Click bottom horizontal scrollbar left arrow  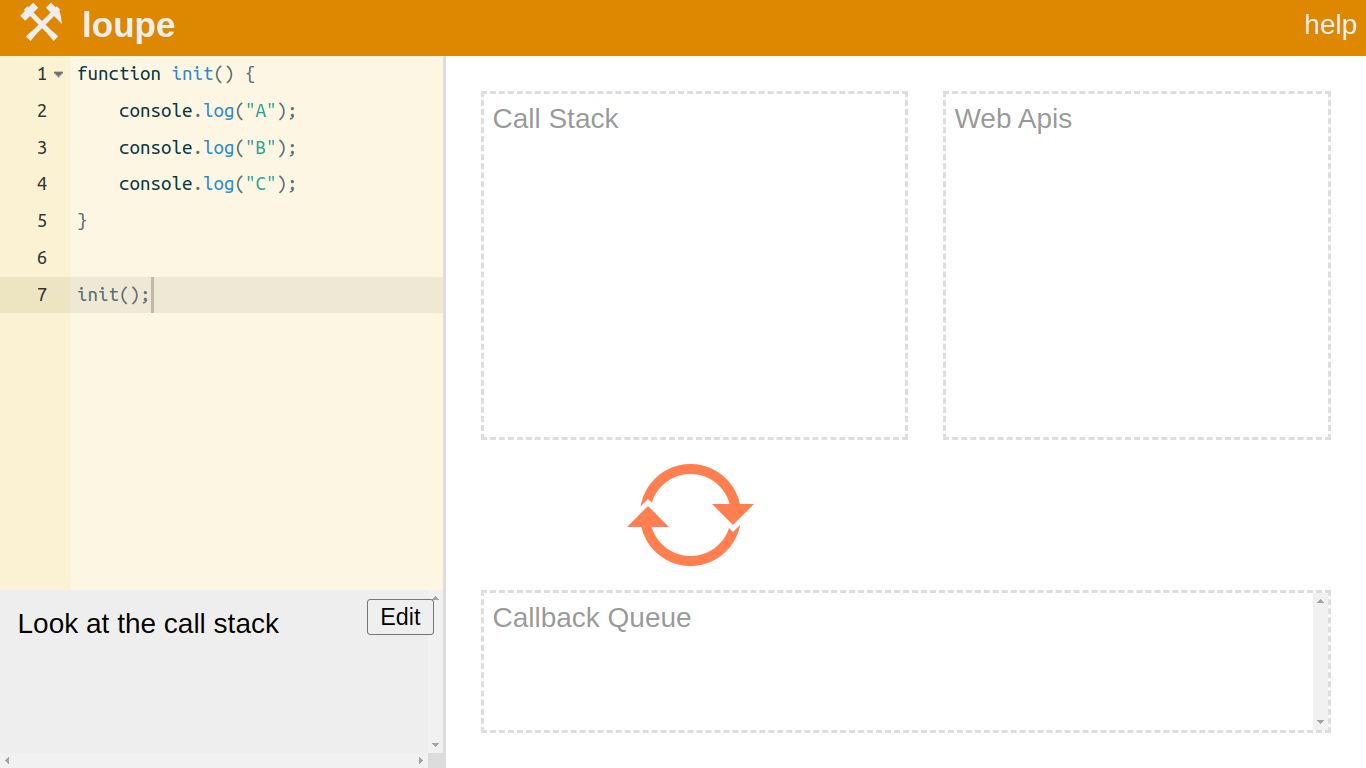[7, 761]
